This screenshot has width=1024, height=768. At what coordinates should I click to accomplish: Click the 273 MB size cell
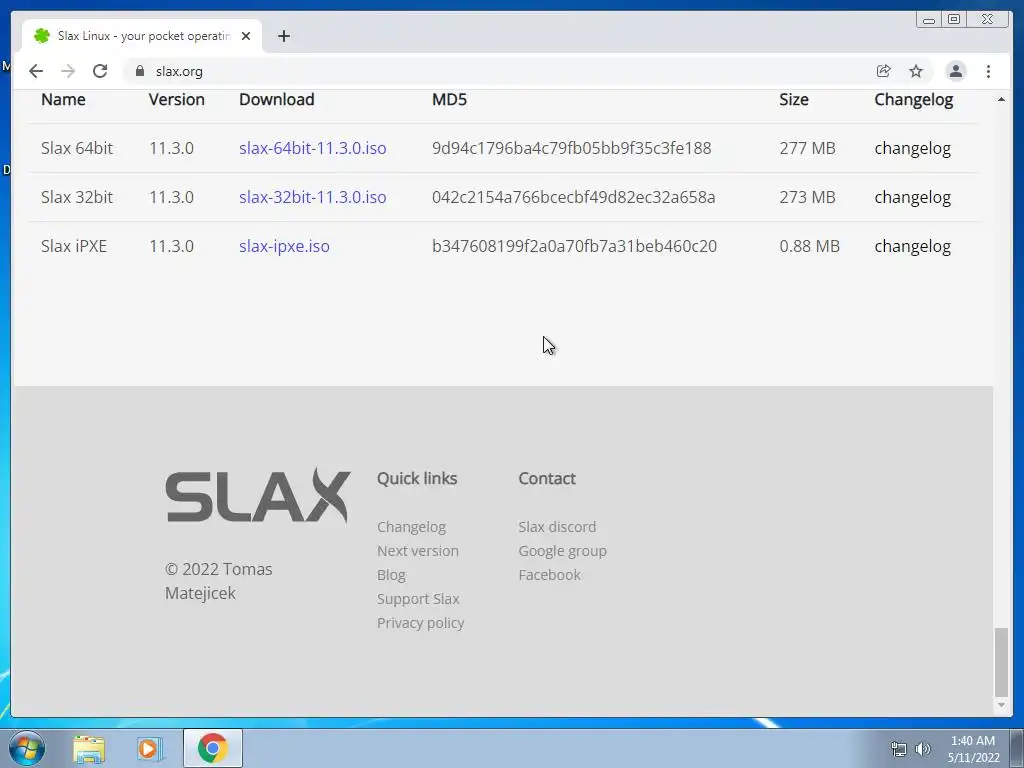tap(807, 197)
